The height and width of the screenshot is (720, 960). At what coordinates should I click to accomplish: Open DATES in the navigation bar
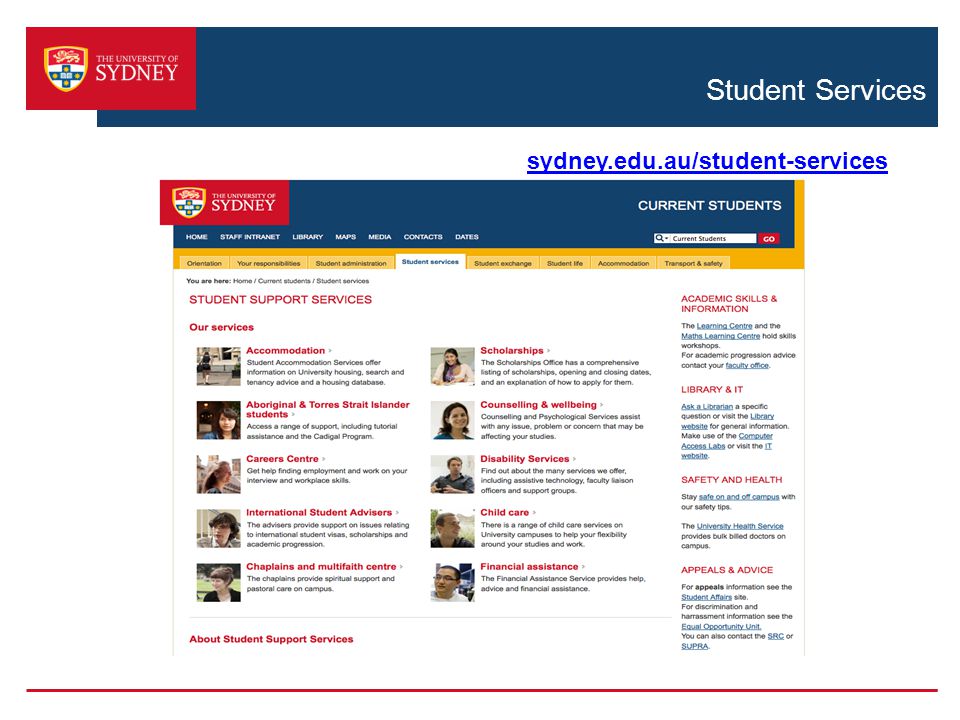coord(467,237)
